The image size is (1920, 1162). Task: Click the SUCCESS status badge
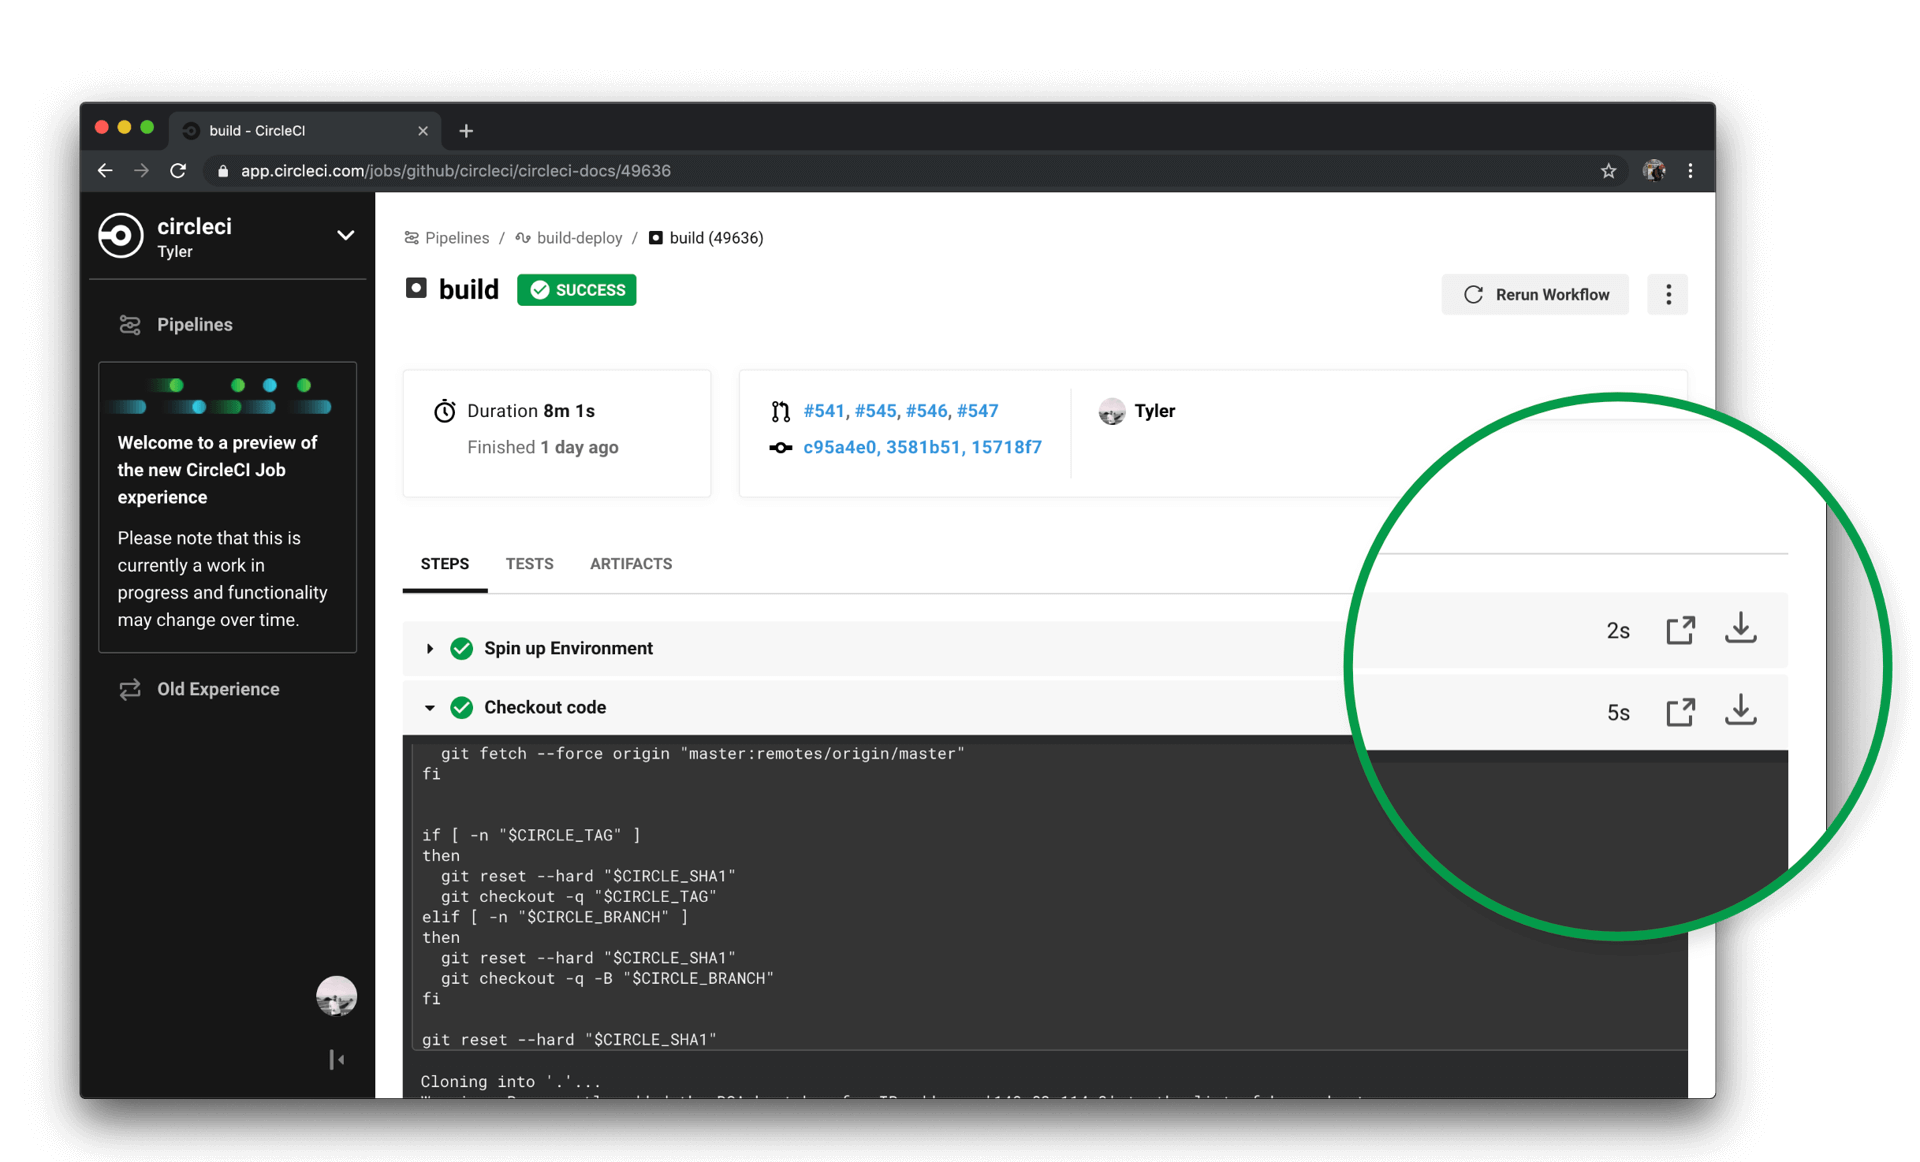[577, 290]
